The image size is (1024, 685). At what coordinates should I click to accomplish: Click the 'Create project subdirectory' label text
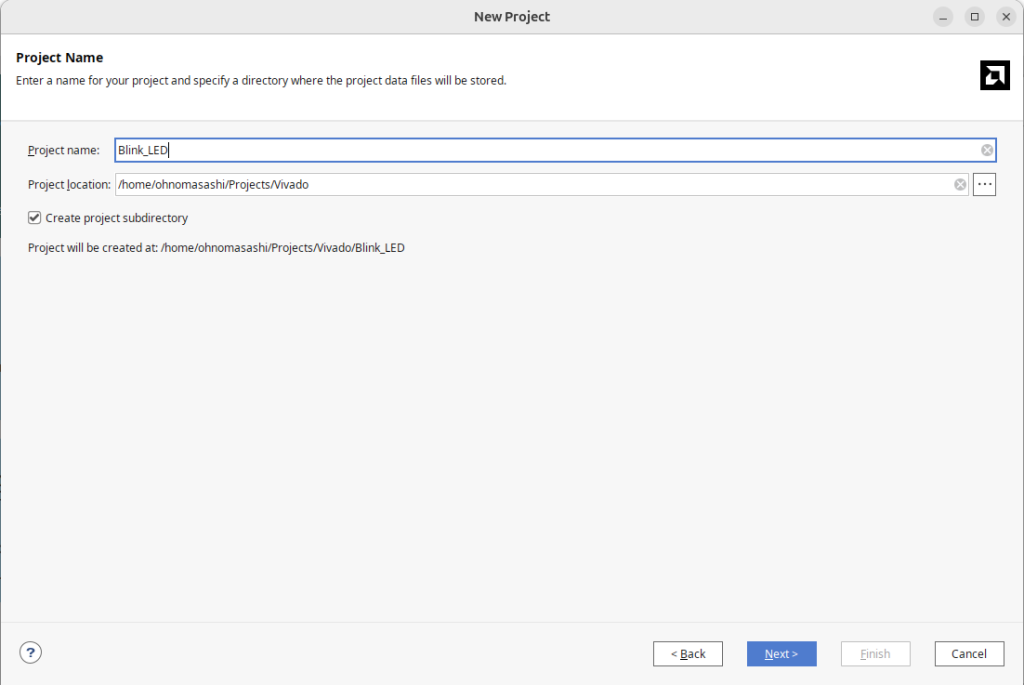pos(116,218)
